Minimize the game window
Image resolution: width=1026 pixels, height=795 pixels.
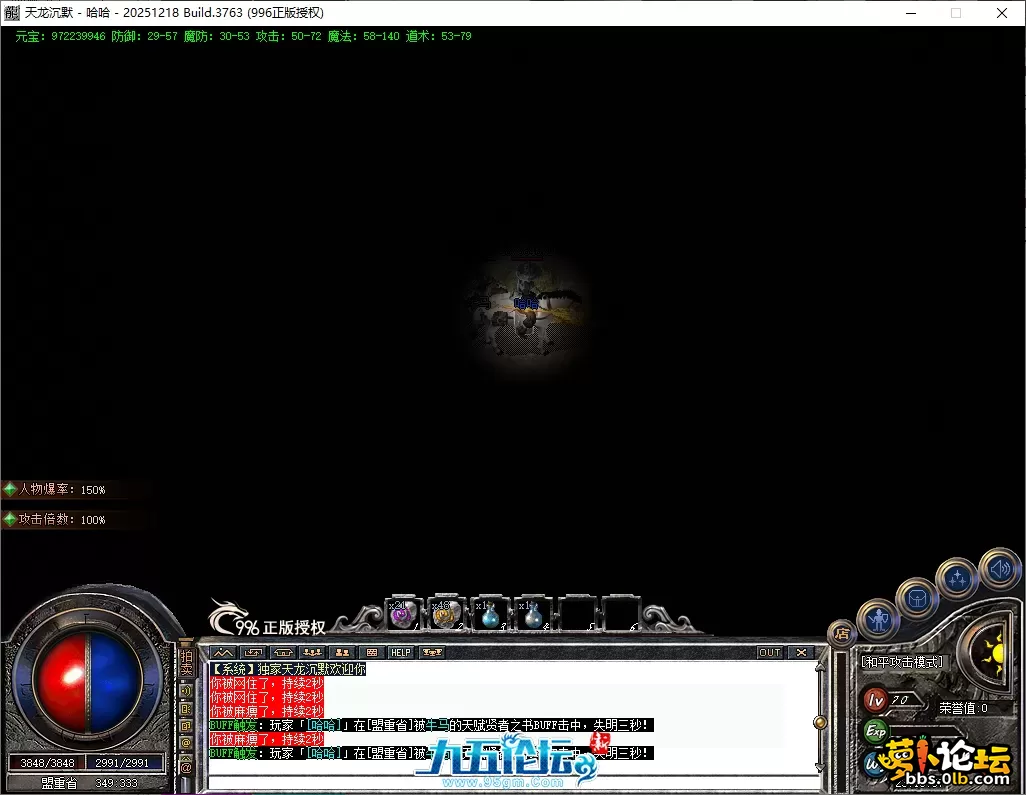click(x=910, y=13)
